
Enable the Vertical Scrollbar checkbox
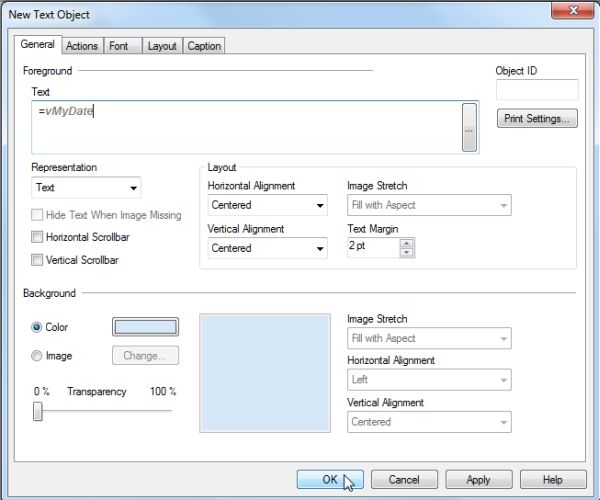click(x=38, y=260)
